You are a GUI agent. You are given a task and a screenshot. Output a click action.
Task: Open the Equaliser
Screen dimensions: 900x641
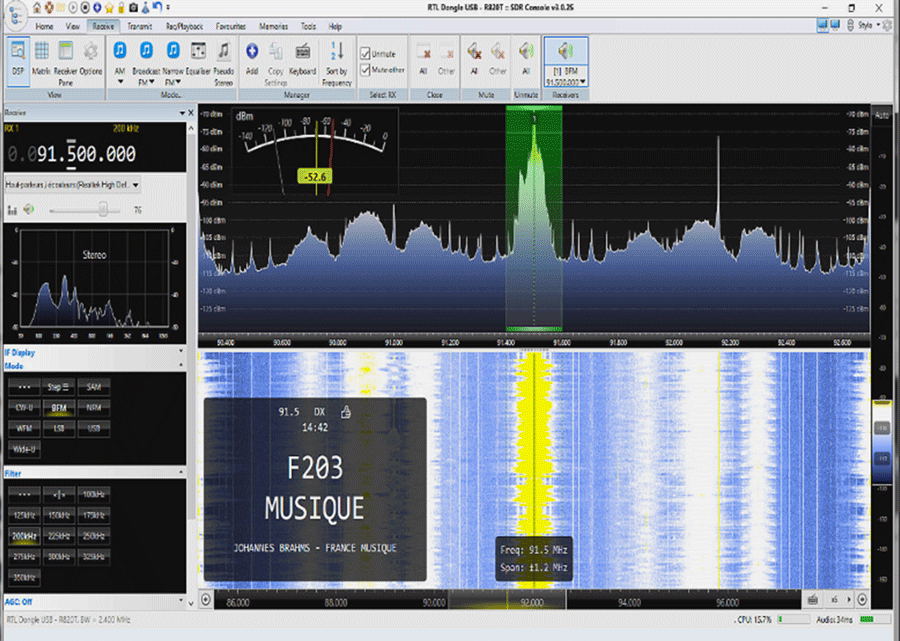point(198,58)
